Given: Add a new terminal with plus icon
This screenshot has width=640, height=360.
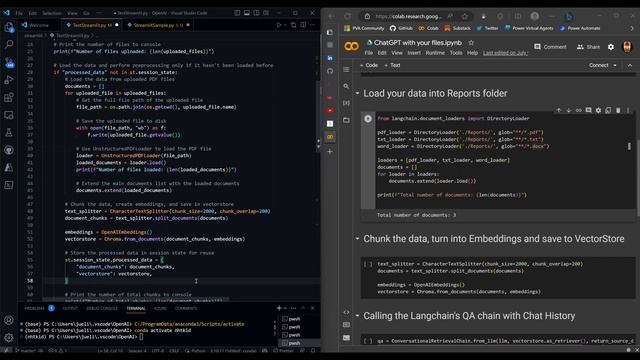Looking at the screenshot, I should pos(279,308).
